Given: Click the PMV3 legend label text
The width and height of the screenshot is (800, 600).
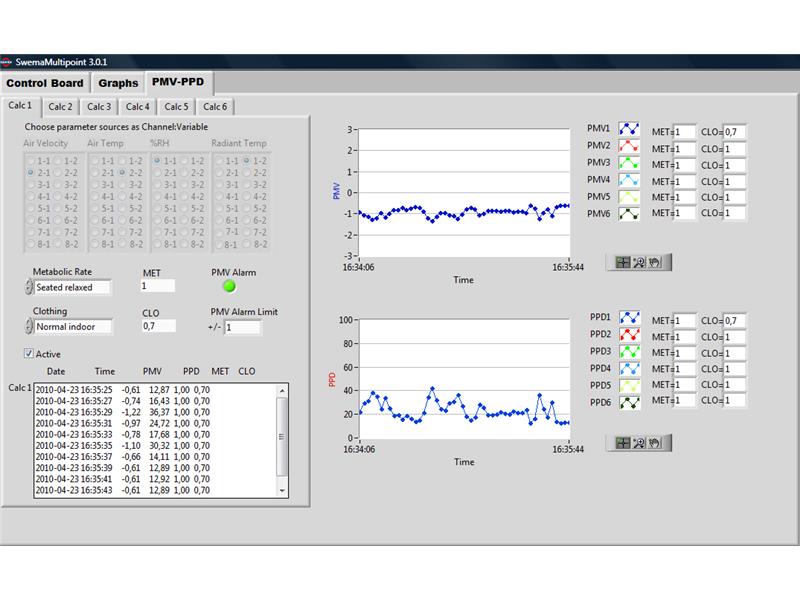Looking at the screenshot, I should (598, 162).
